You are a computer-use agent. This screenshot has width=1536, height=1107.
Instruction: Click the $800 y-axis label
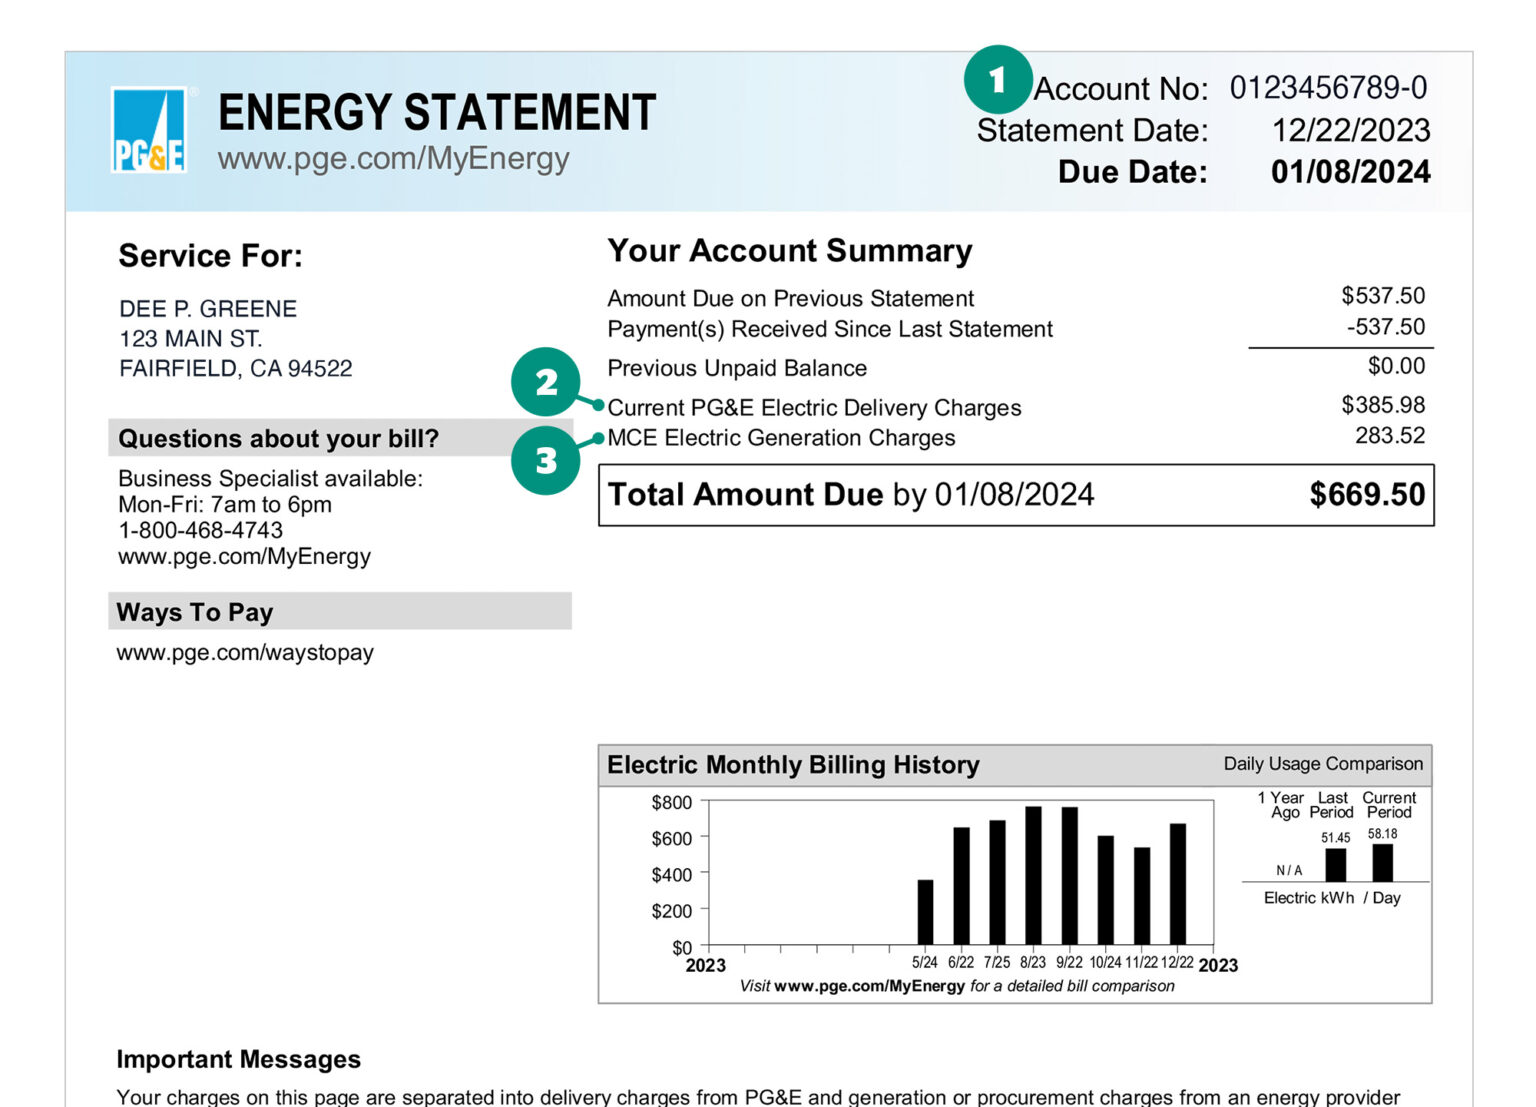671,802
